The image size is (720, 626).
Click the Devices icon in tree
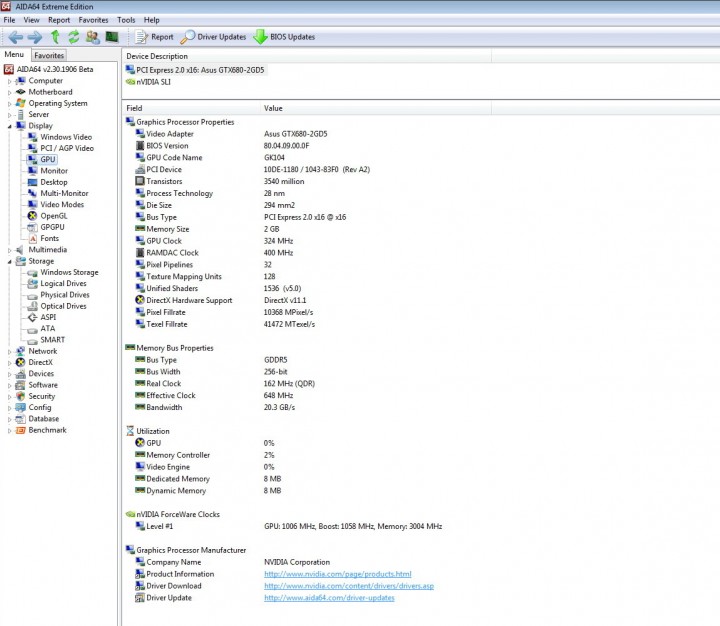[x=20, y=373]
